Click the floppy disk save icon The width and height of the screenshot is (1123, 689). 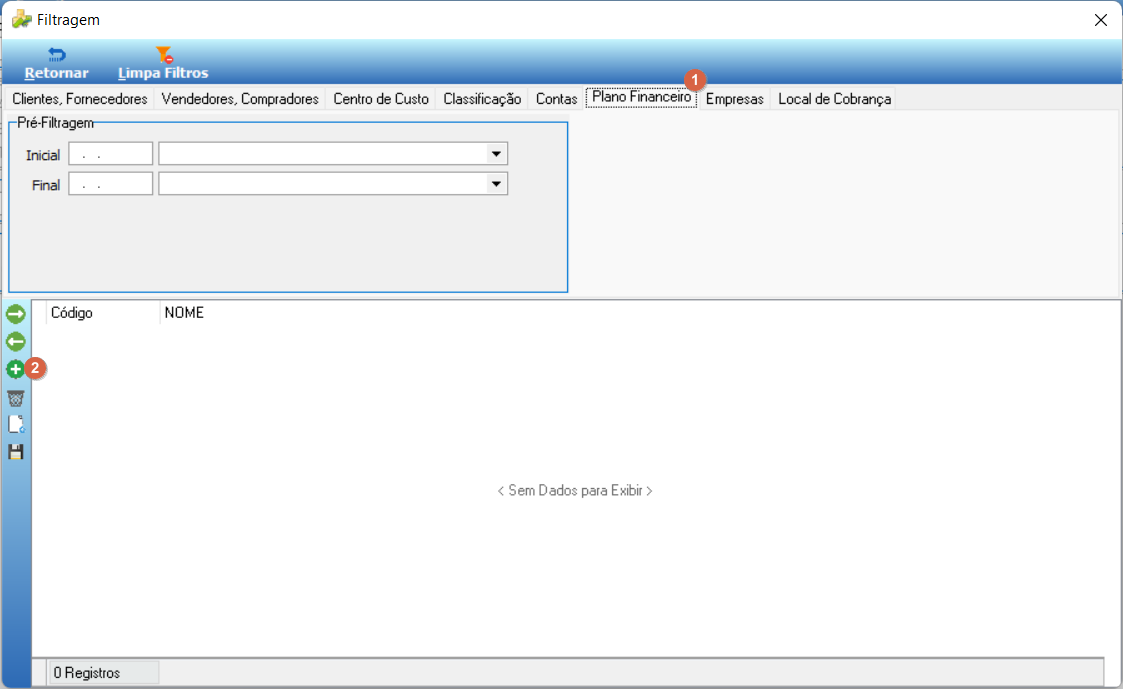click(16, 452)
